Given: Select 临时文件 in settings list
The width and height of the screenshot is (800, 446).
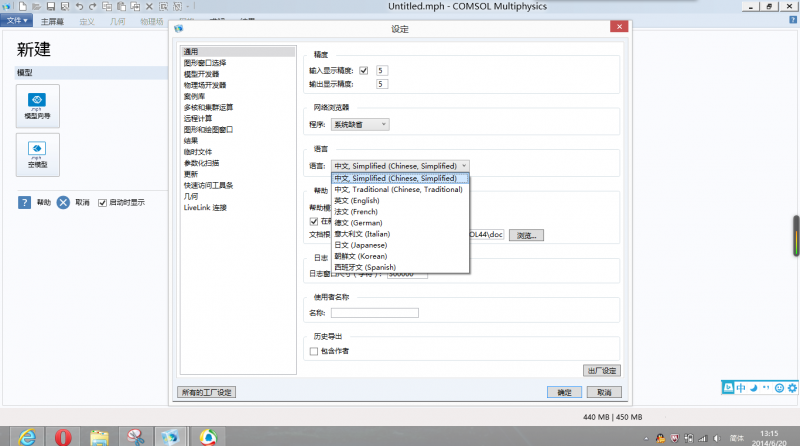Looking at the screenshot, I should 197,152.
